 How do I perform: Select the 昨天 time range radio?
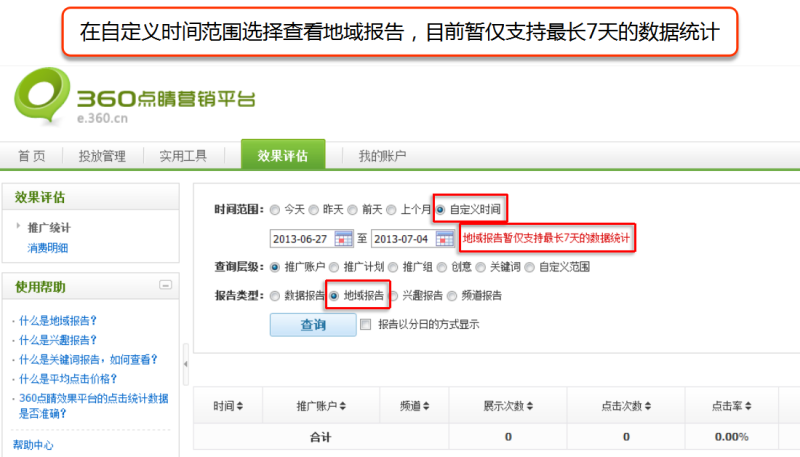[314, 209]
